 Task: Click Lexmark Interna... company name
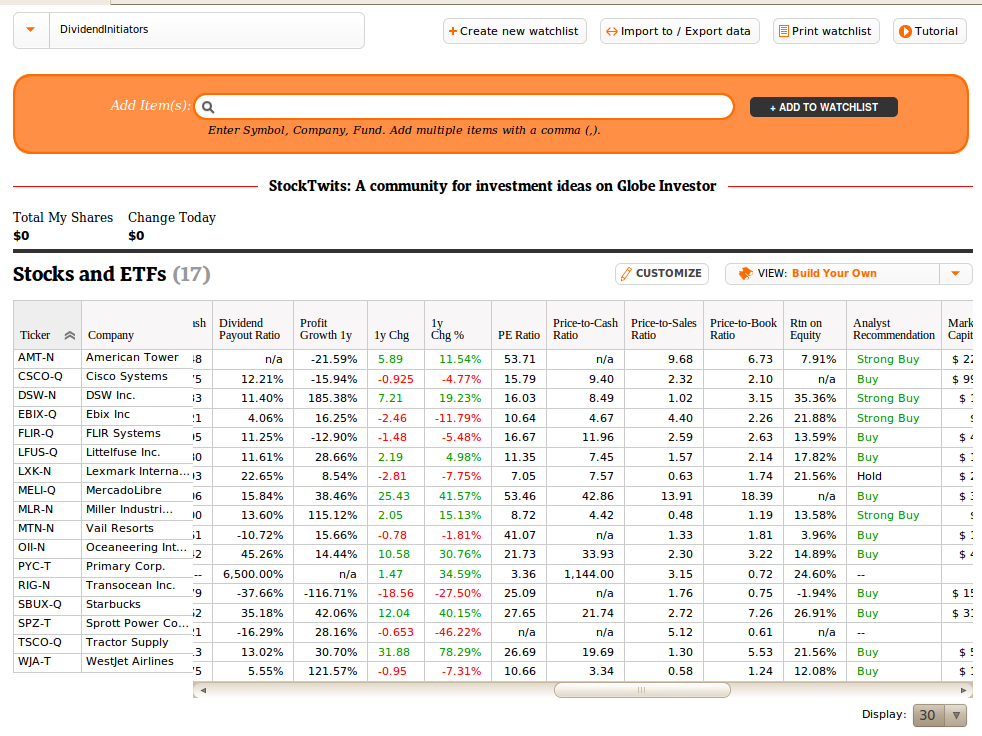tap(137, 471)
